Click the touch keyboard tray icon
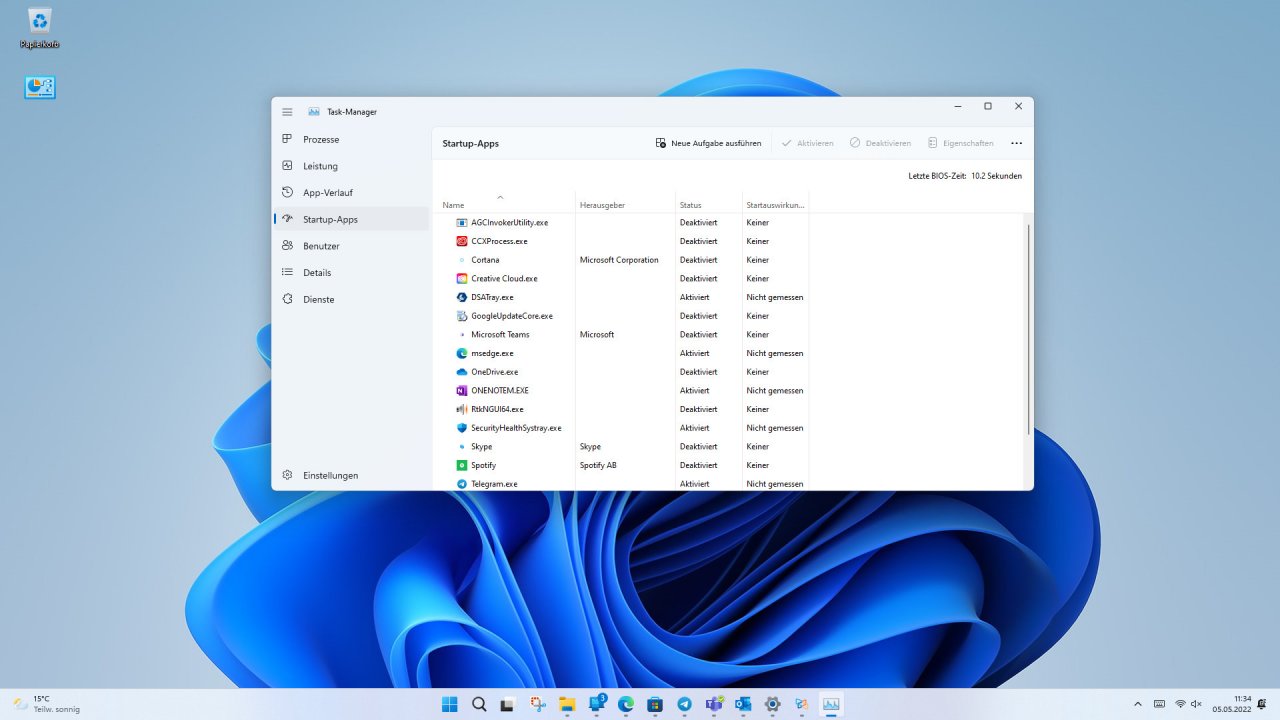The width and height of the screenshot is (1280, 720). (1159, 704)
